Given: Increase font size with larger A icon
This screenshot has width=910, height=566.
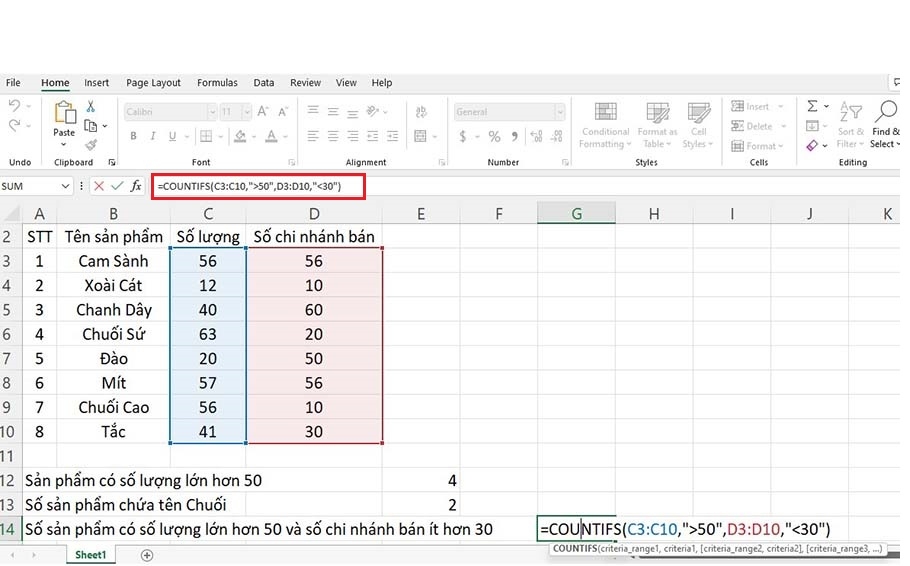Looking at the screenshot, I should (x=263, y=111).
